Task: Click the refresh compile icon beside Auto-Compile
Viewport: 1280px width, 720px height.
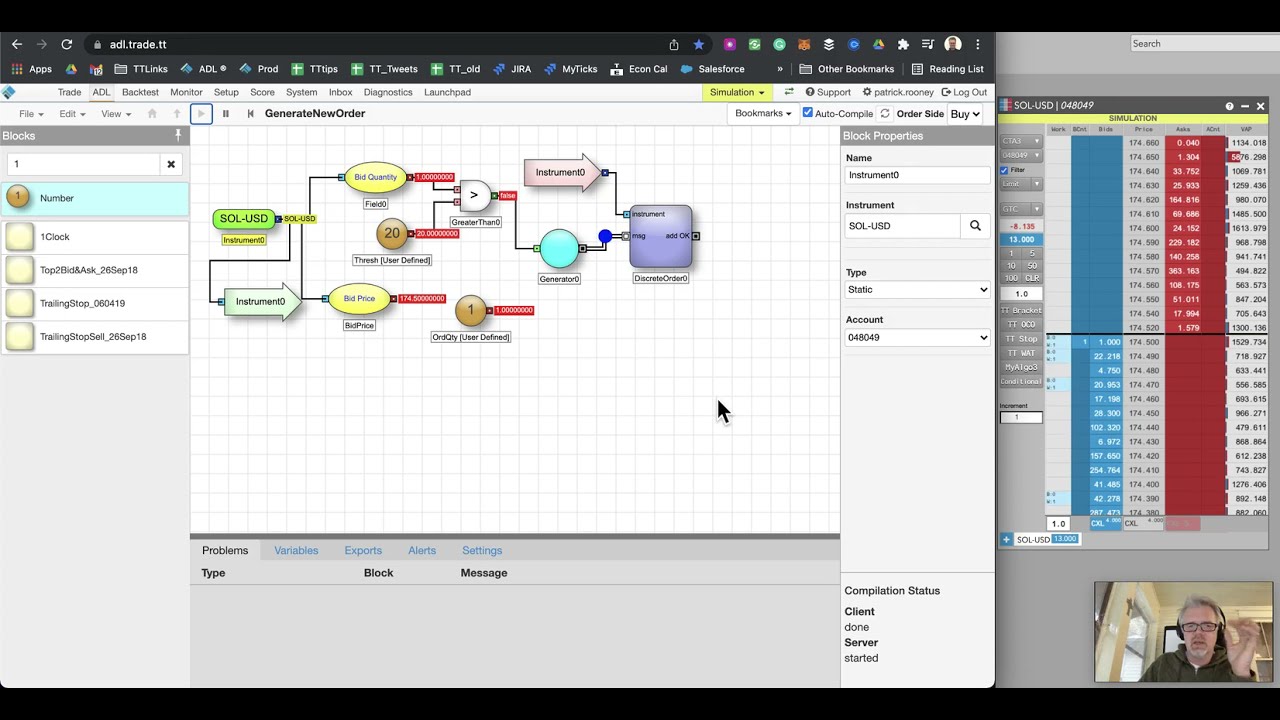Action: tap(885, 114)
